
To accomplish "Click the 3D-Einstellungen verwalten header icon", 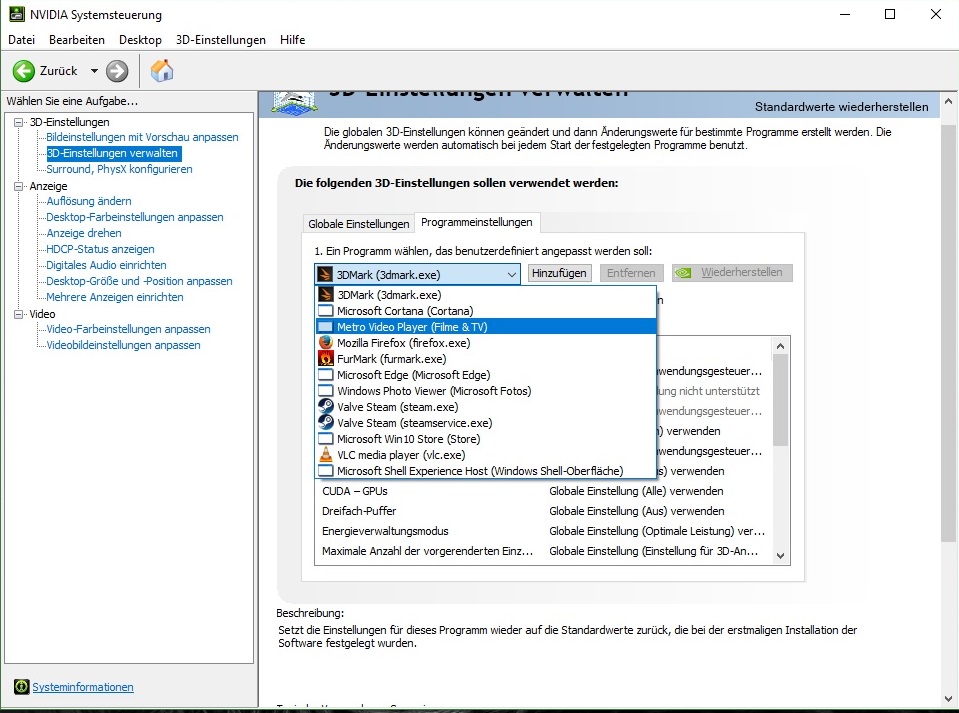I will pos(294,102).
